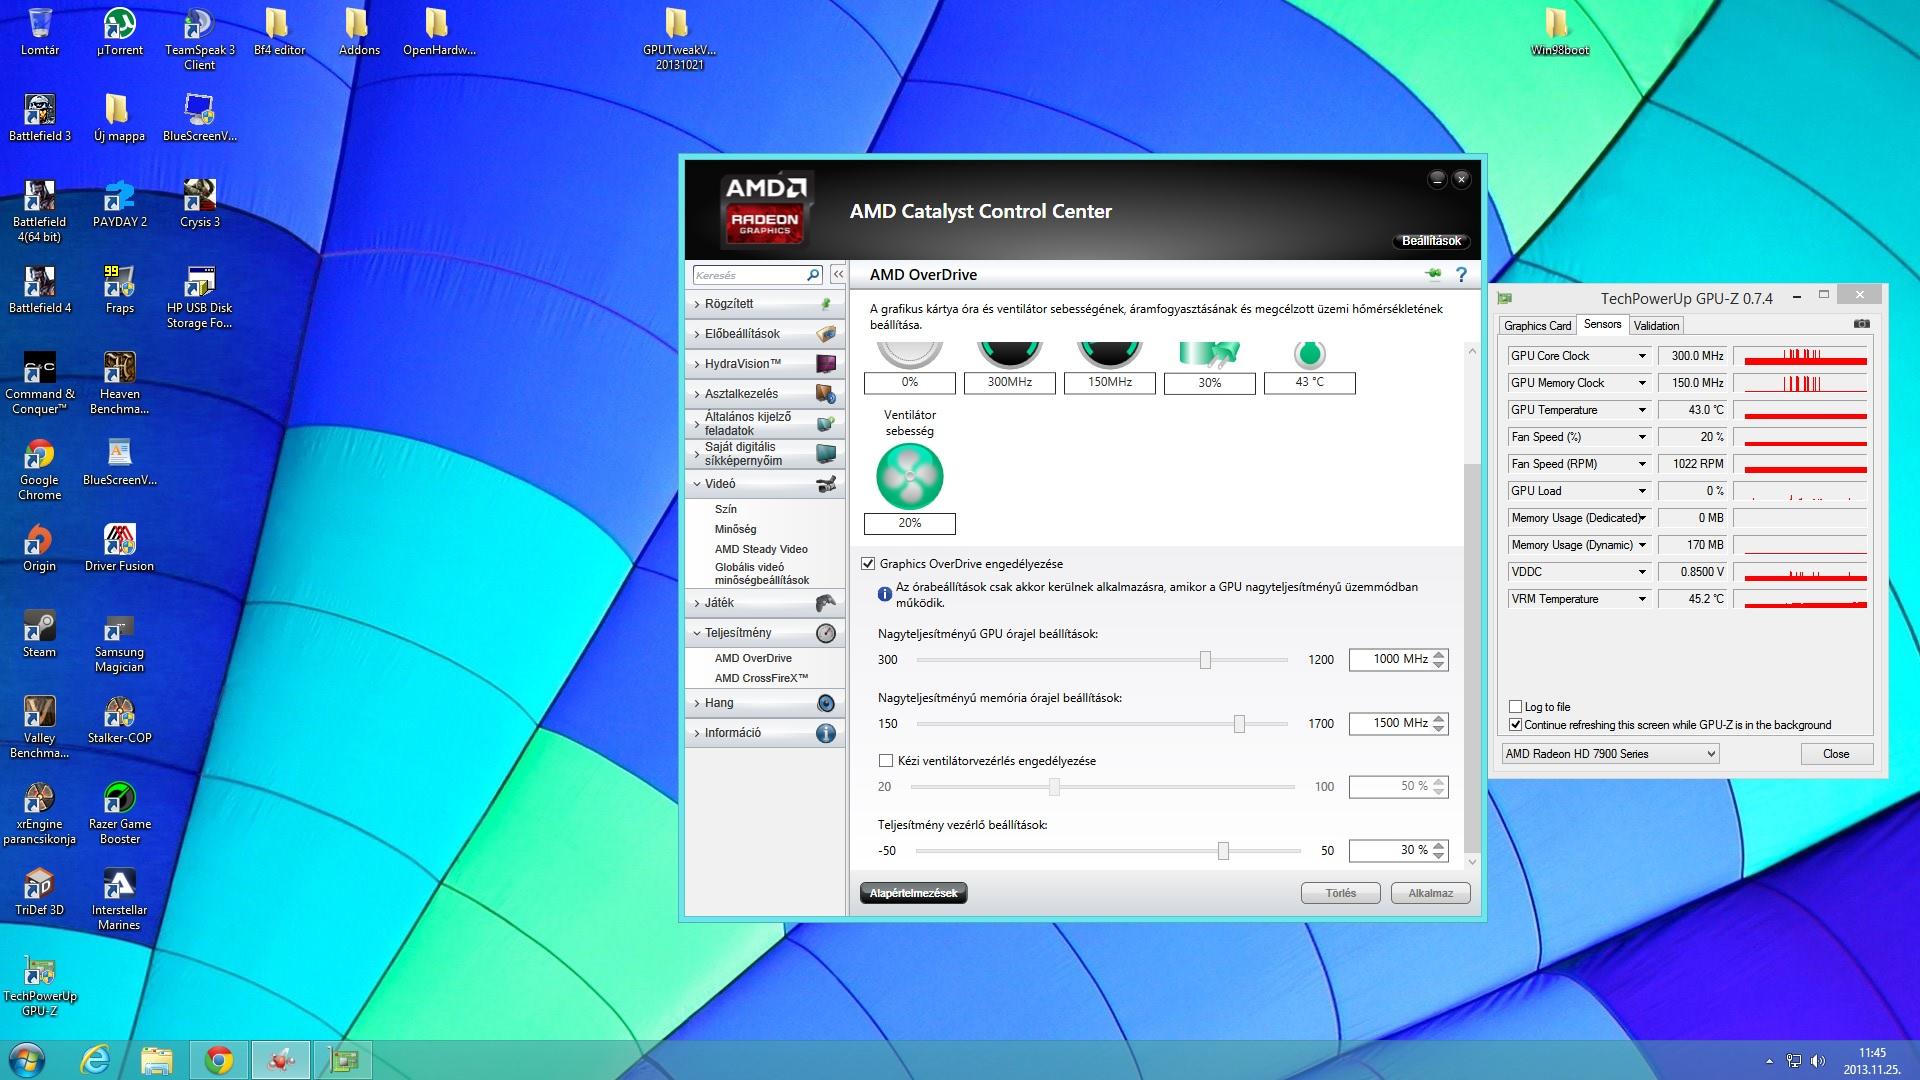Switch to the Validation tab in GPU-Z
Image resolution: width=1920 pixels, height=1080 pixels.
point(1656,326)
